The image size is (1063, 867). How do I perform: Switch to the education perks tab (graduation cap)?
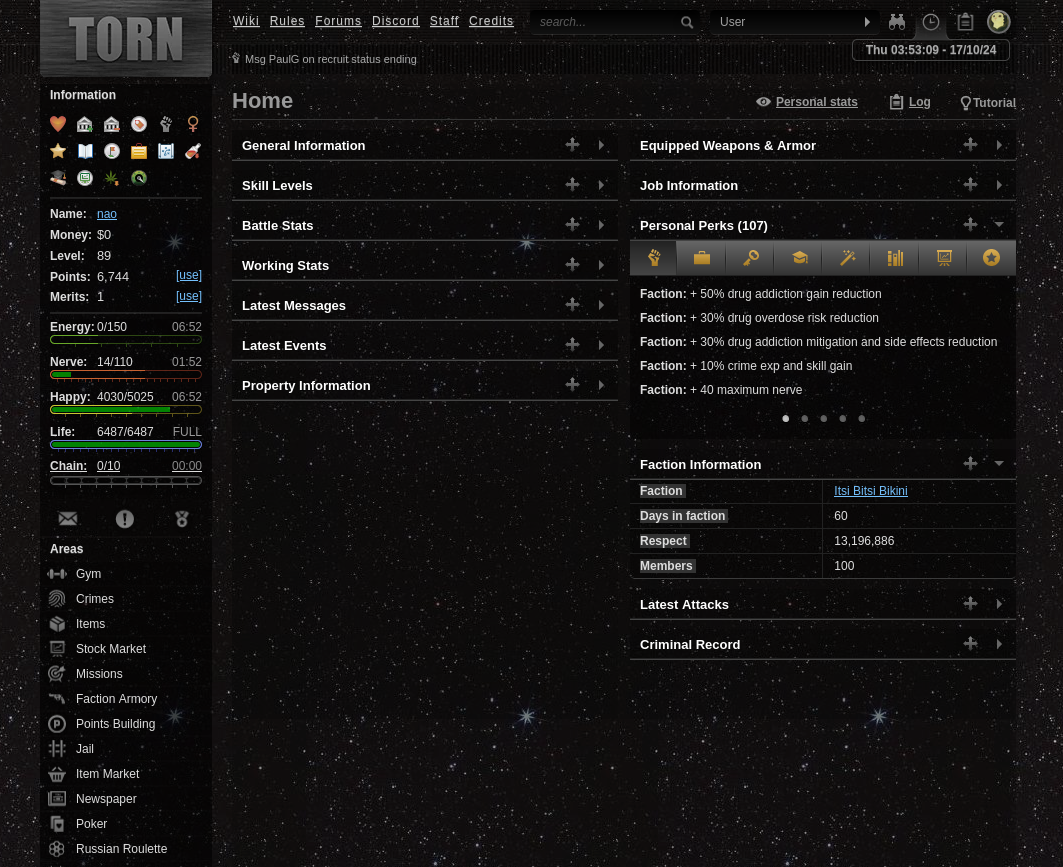click(799, 257)
